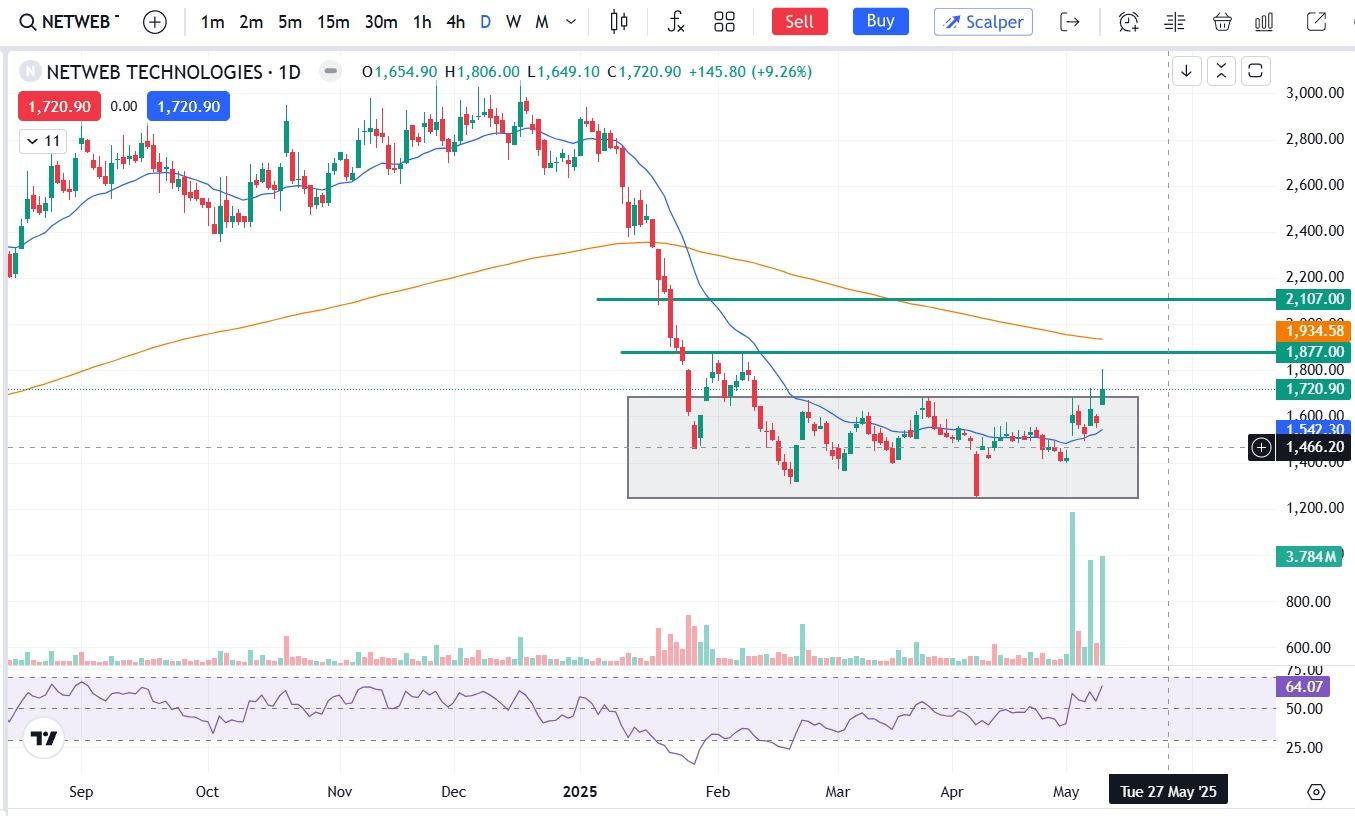Click the 3.784M volume label
This screenshot has height=816, width=1355.
pos(1308,556)
